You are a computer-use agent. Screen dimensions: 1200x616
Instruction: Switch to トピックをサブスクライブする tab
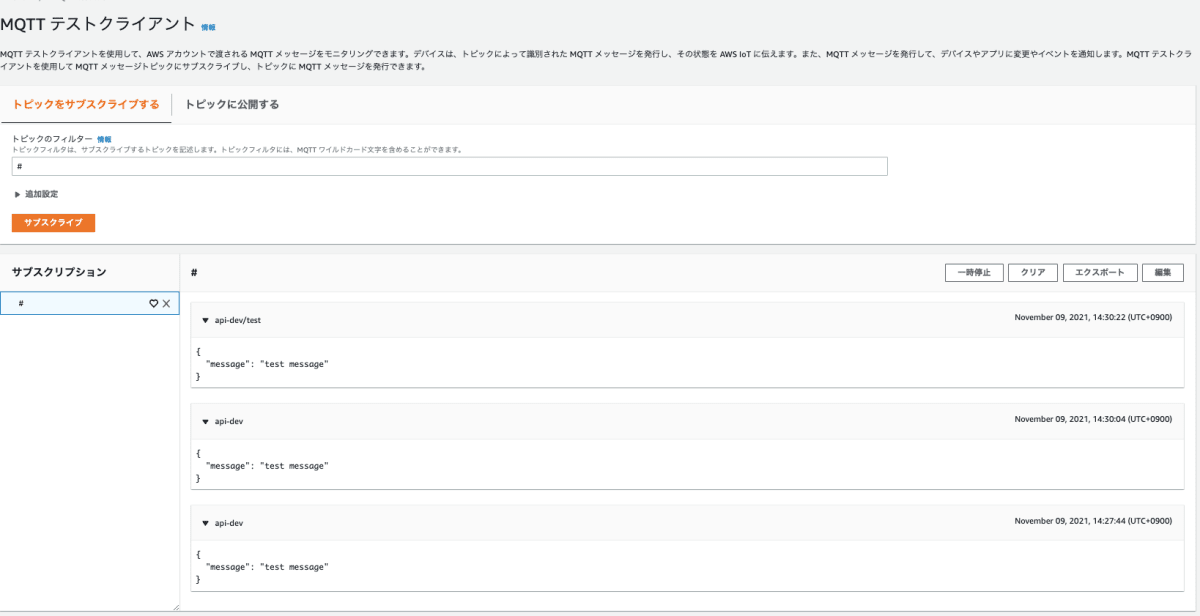pos(86,104)
